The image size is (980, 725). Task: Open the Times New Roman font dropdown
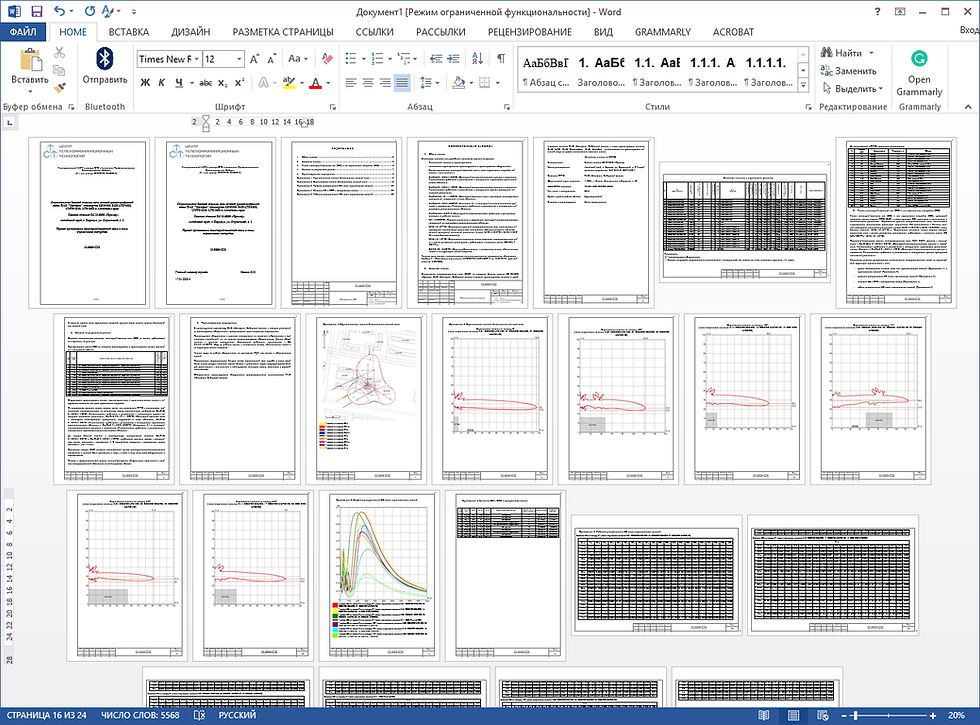point(196,59)
